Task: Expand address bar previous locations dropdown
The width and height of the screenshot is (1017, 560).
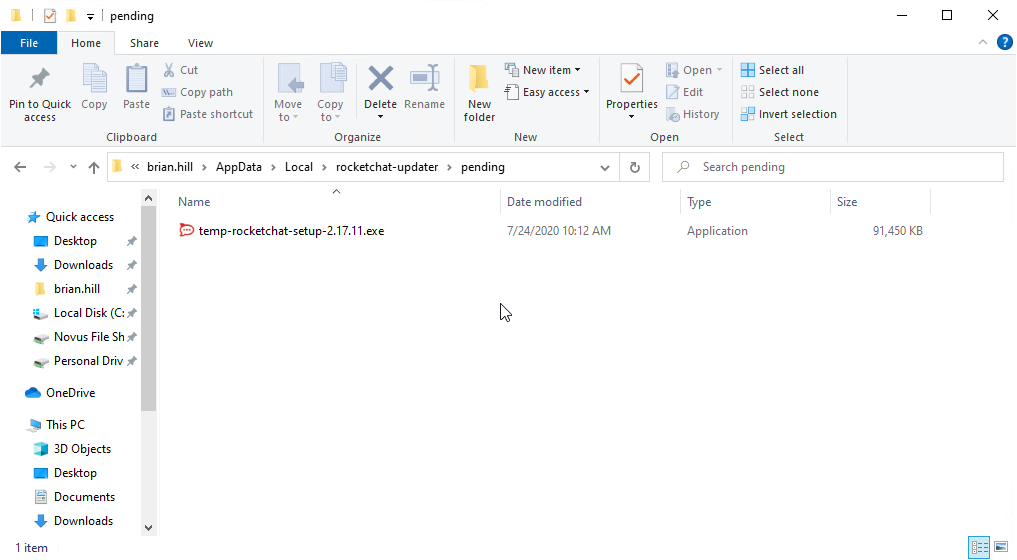Action: [605, 167]
